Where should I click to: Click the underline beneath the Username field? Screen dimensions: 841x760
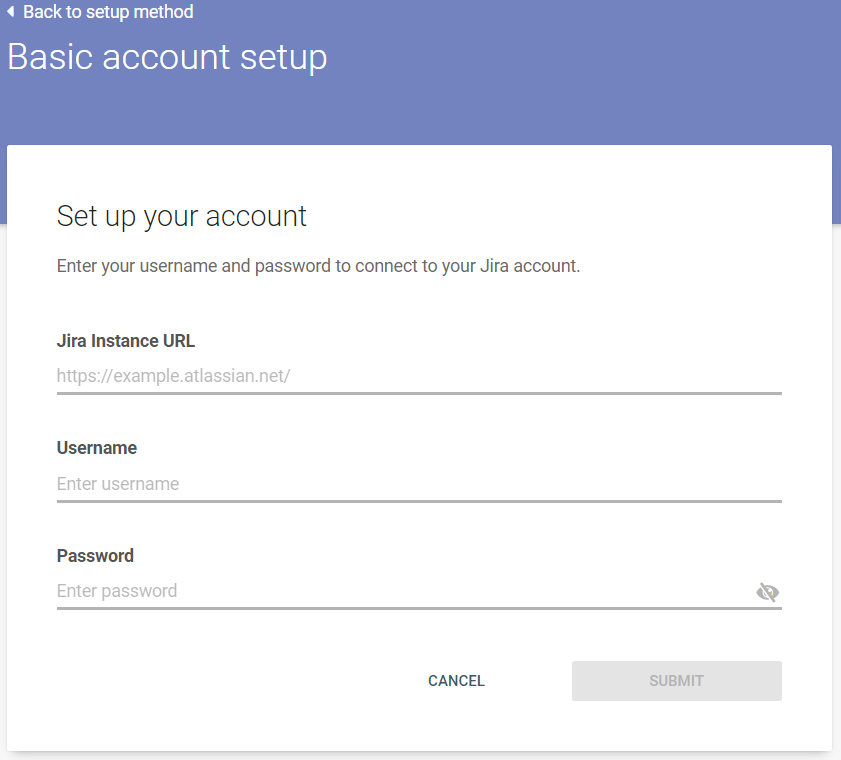coord(419,500)
